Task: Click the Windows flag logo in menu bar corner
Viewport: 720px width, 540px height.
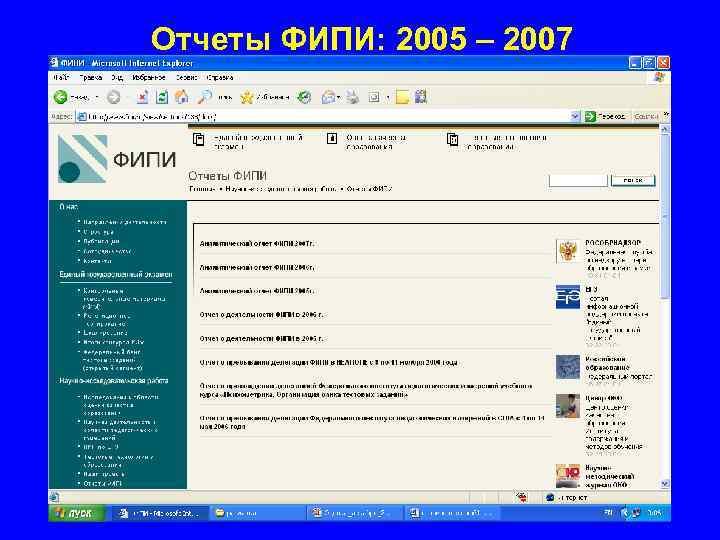Action: (659, 77)
